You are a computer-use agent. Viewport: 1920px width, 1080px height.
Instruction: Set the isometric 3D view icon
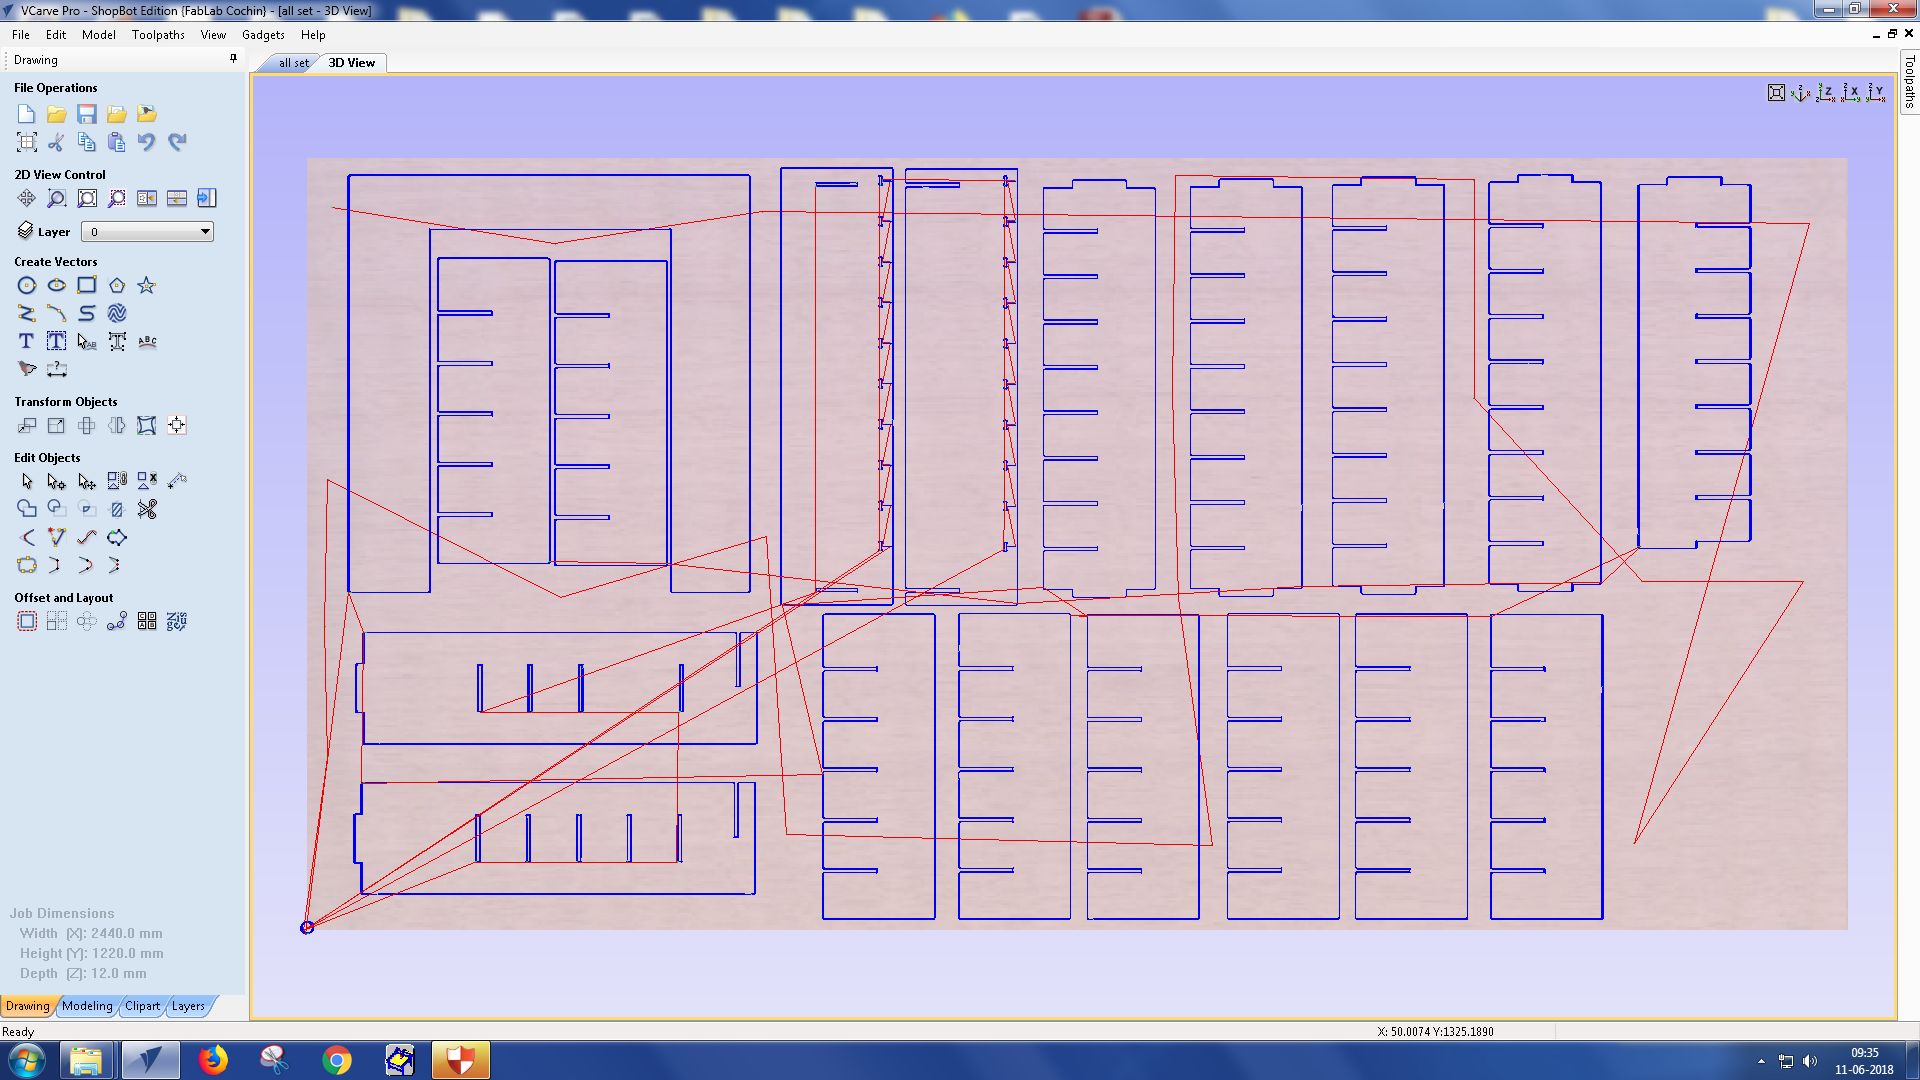click(1800, 93)
